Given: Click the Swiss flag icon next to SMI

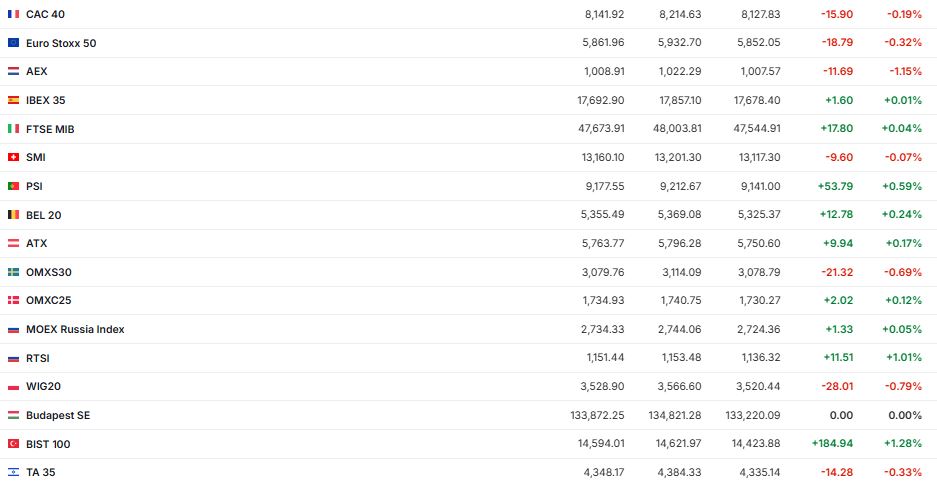Looking at the screenshot, I should tap(13, 157).
